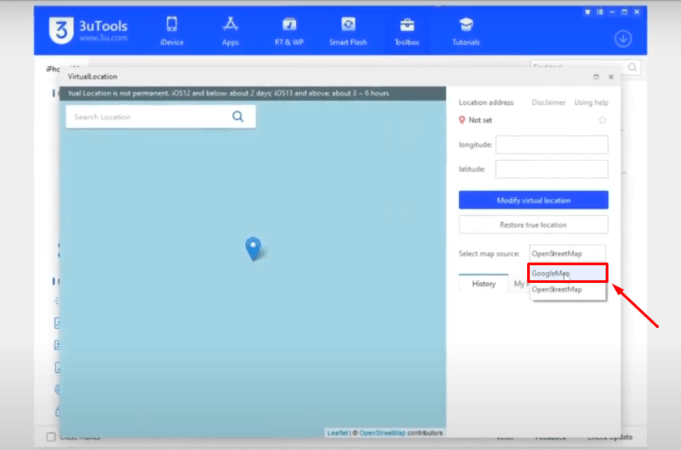Click the 3uTools shield logo

[x=61, y=30]
